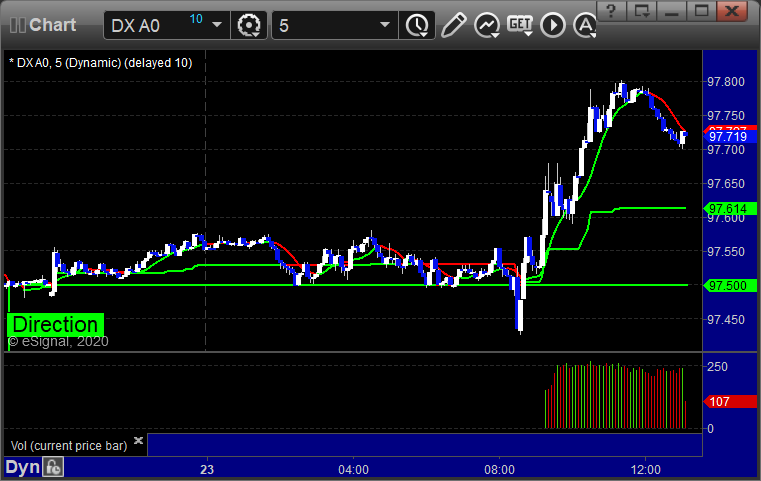Click the 97.650 price axis label
761x481 pixels.
tap(726, 183)
